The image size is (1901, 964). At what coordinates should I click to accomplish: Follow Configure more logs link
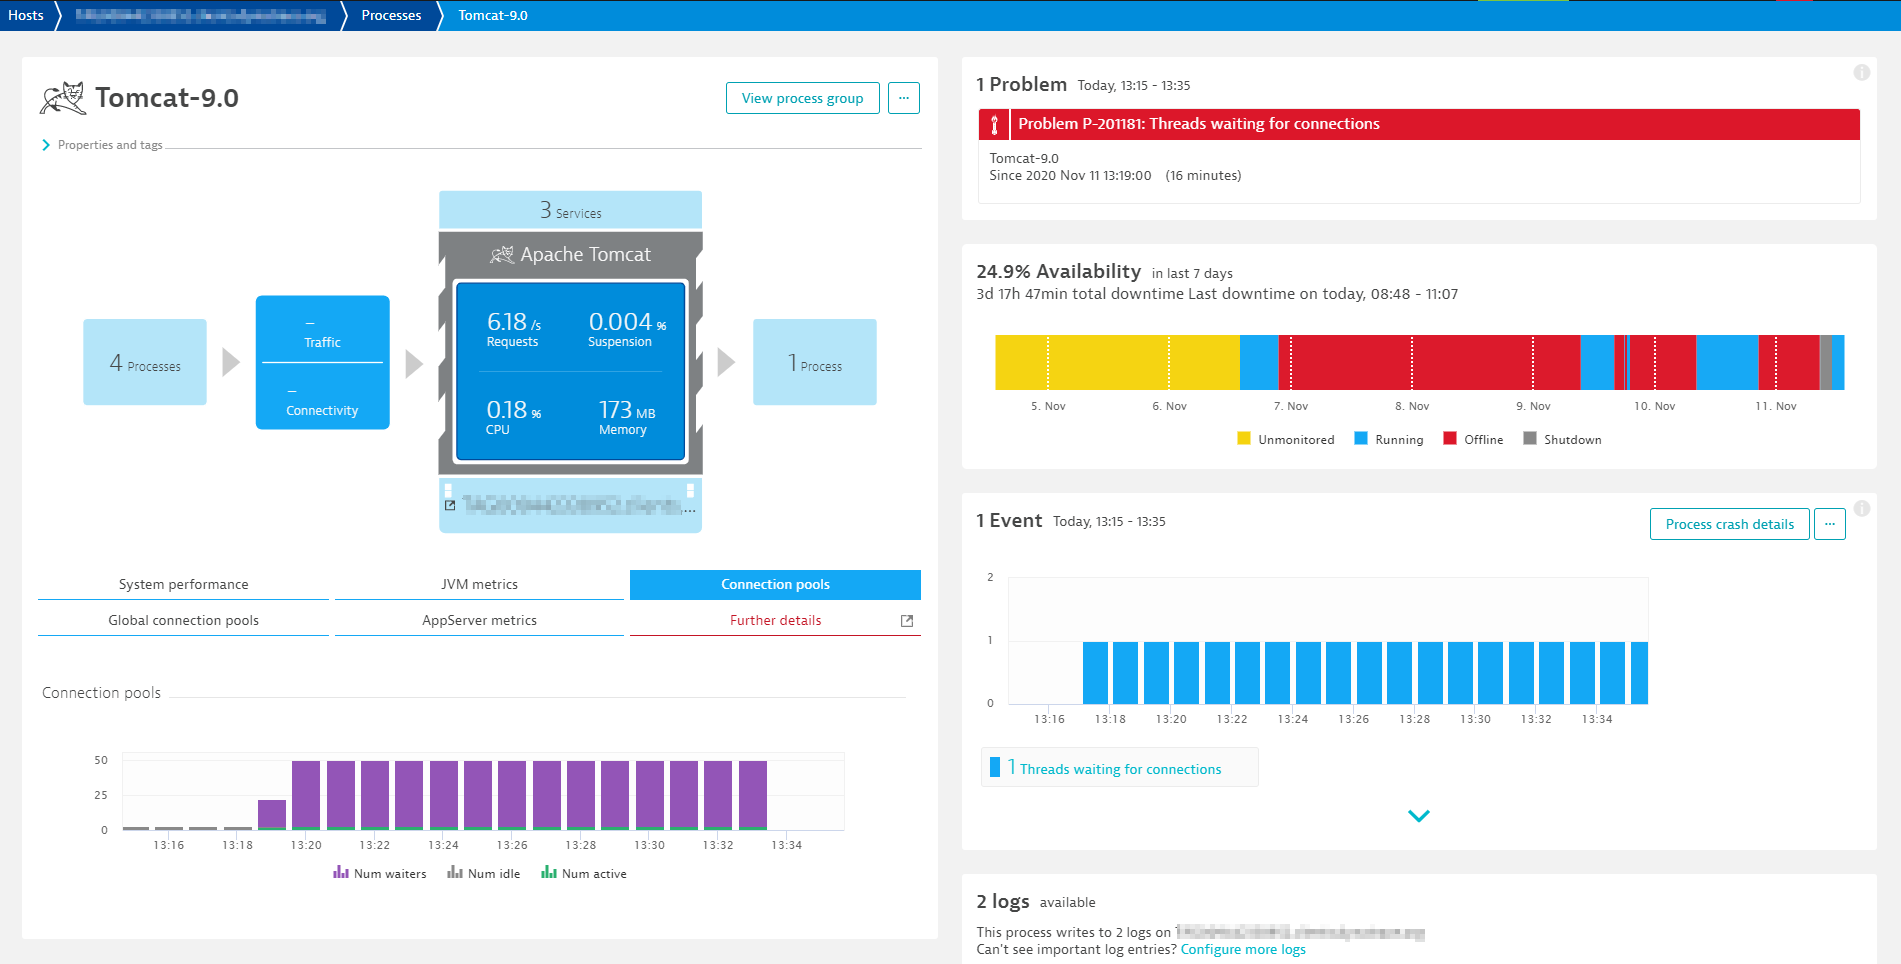(x=1243, y=950)
